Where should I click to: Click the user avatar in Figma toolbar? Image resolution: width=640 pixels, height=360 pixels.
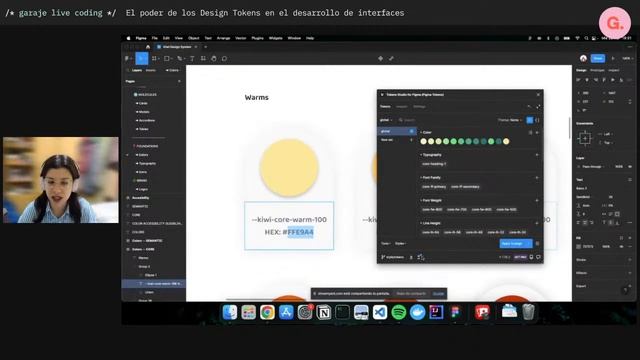coord(583,58)
